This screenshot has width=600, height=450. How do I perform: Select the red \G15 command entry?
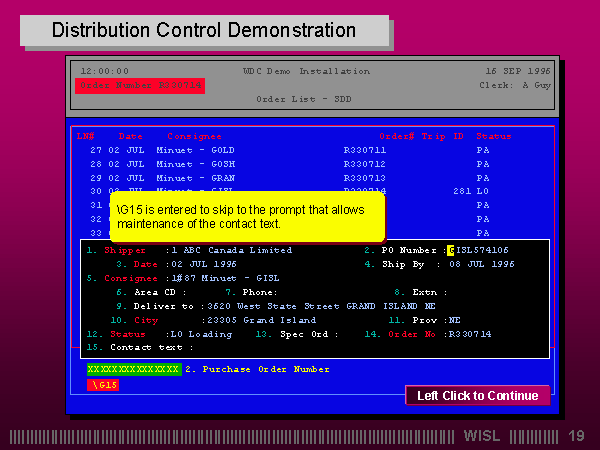click(x=103, y=385)
